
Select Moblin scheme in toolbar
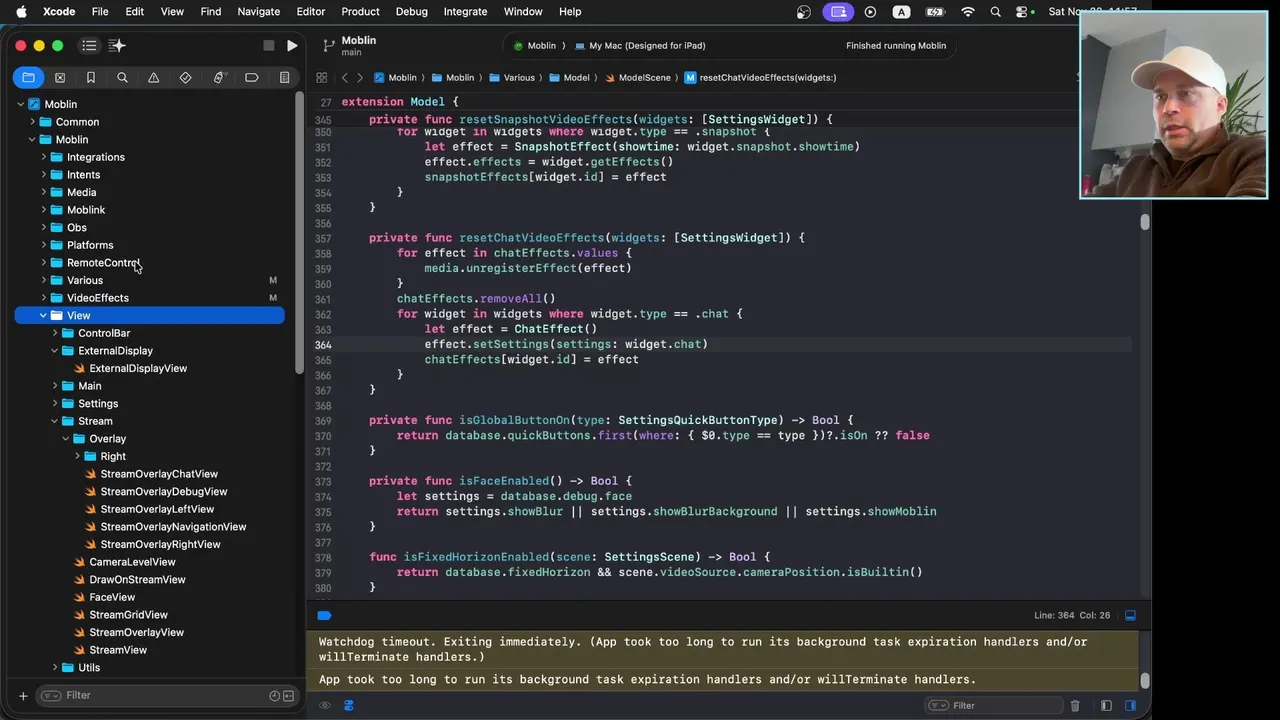coord(535,46)
